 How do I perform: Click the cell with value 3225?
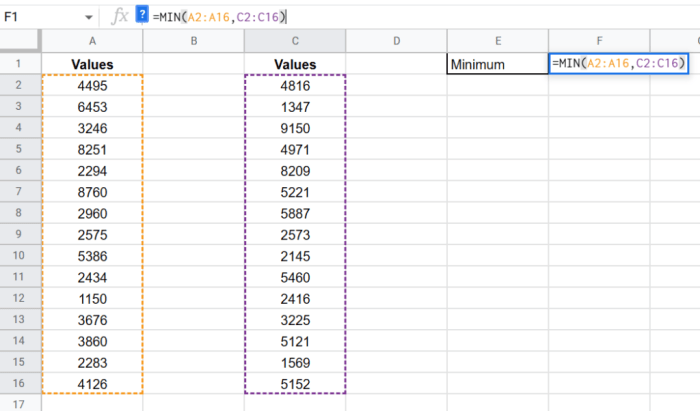coord(295,320)
